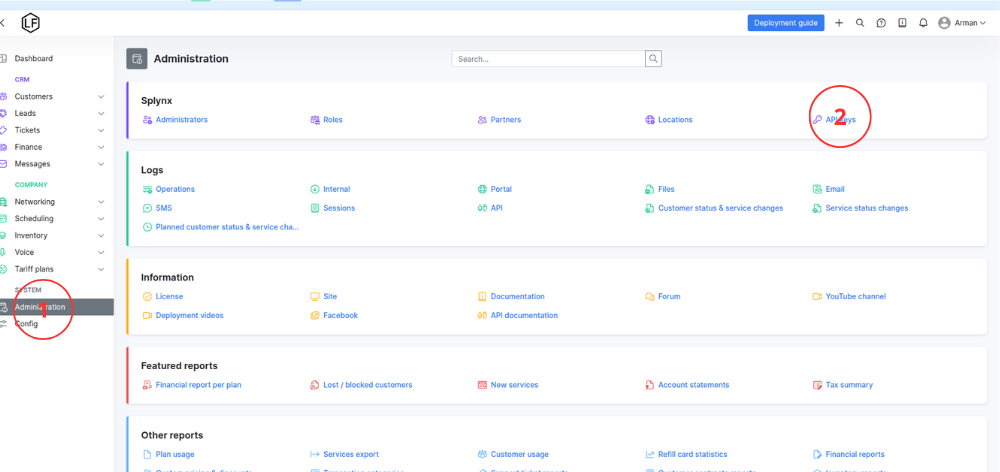This screenshot has width=1000, height=472.
Task: Click the LF logo icon
Action: (31, 23)
